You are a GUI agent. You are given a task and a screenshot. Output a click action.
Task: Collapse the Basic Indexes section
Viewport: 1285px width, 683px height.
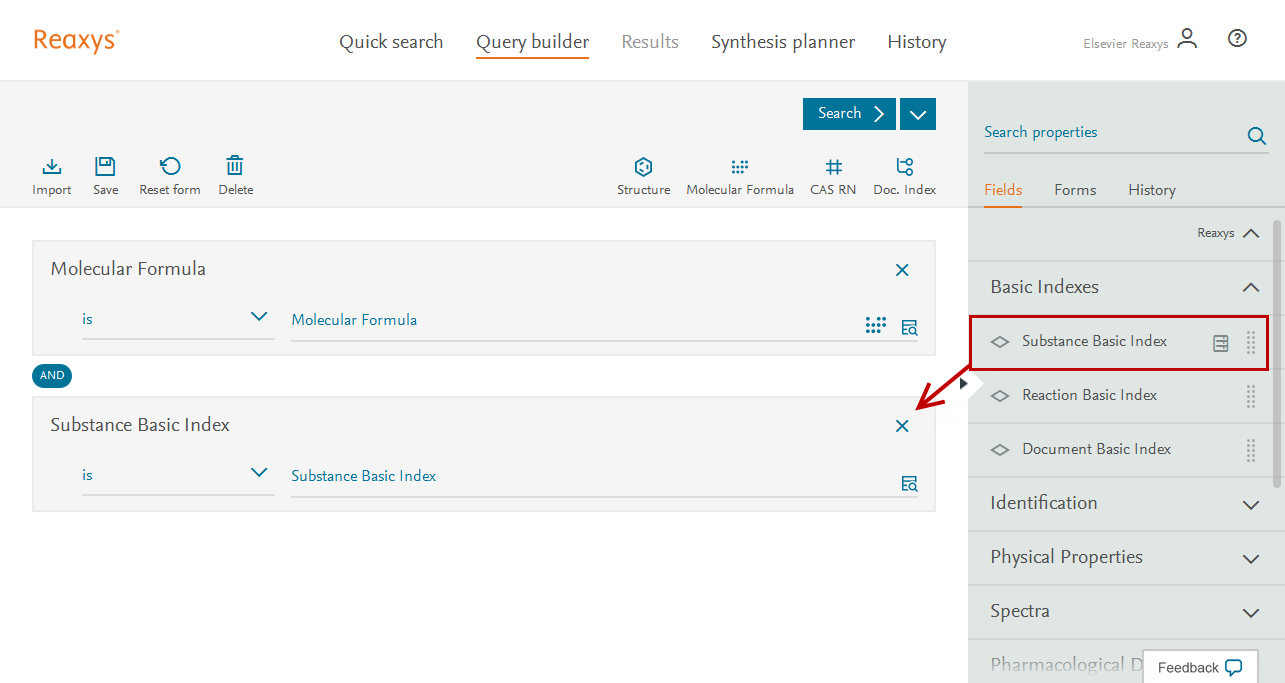(1250, 288)
